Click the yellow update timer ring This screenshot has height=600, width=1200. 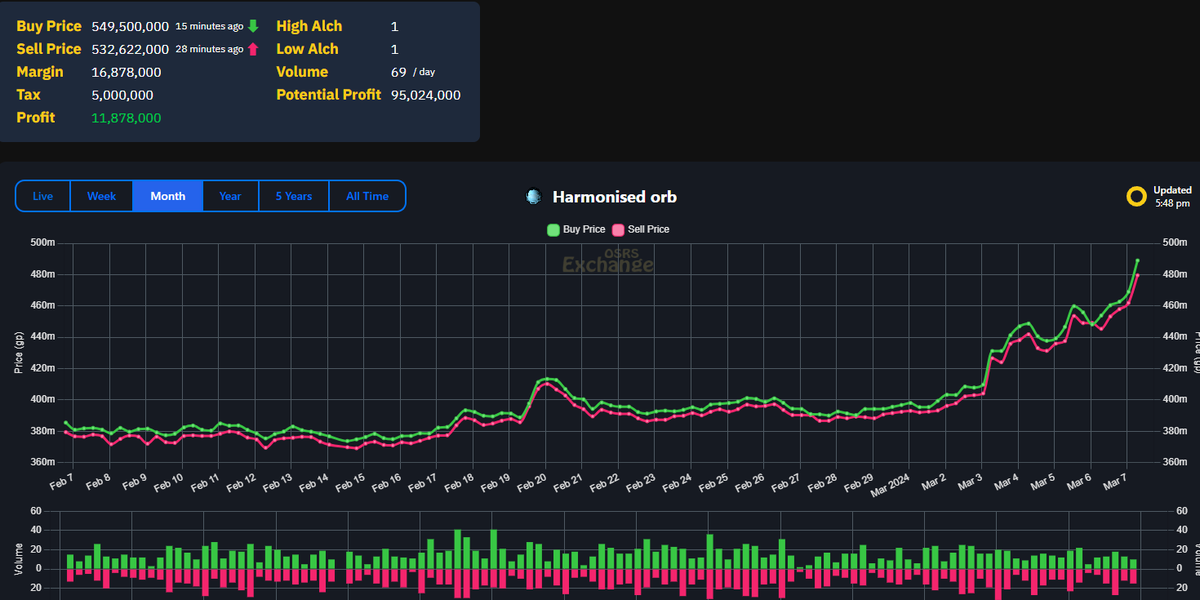point(1137,196)
